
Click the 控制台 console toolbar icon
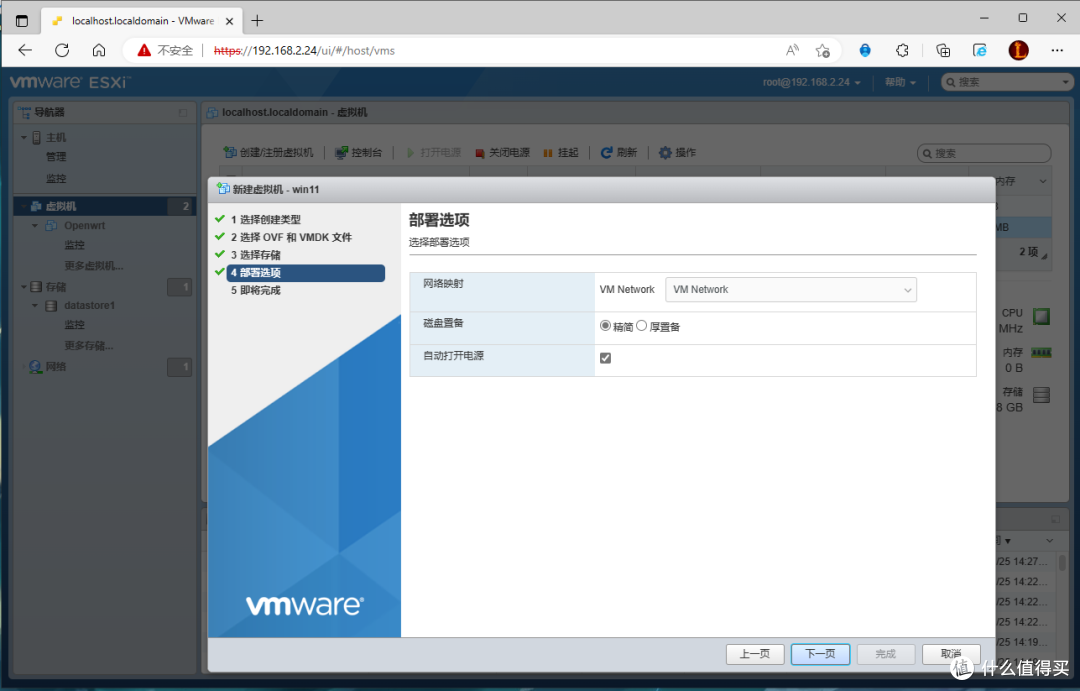(342, 153)
